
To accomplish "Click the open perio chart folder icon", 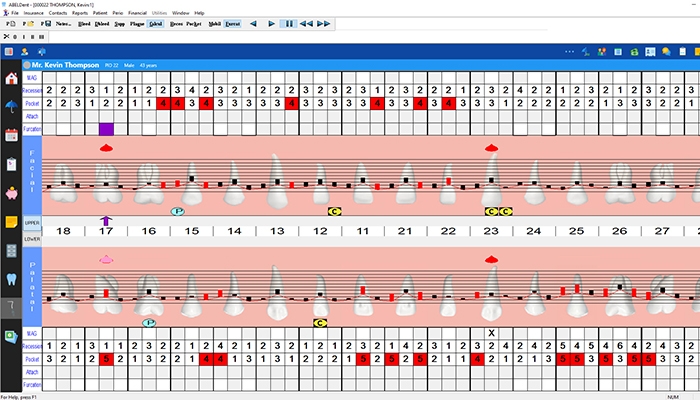I will pyautogui.click(x=28, y=24).
